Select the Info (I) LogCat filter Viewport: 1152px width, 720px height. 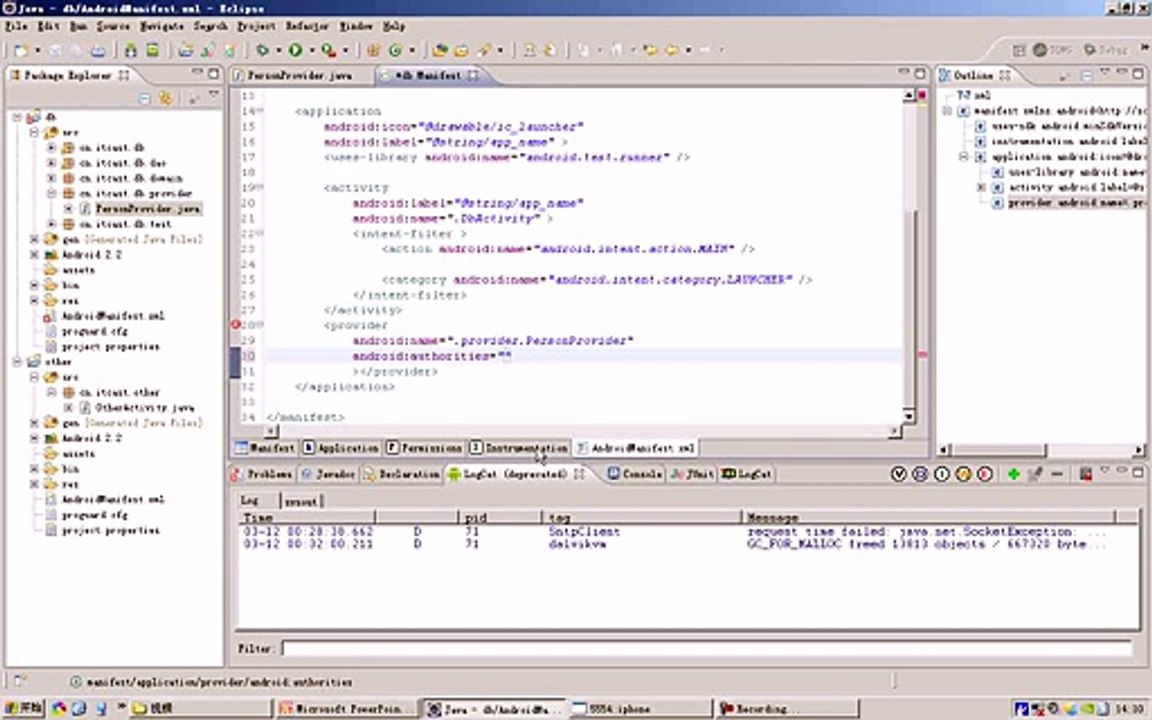pyautogui.click(x=942, y=474)
